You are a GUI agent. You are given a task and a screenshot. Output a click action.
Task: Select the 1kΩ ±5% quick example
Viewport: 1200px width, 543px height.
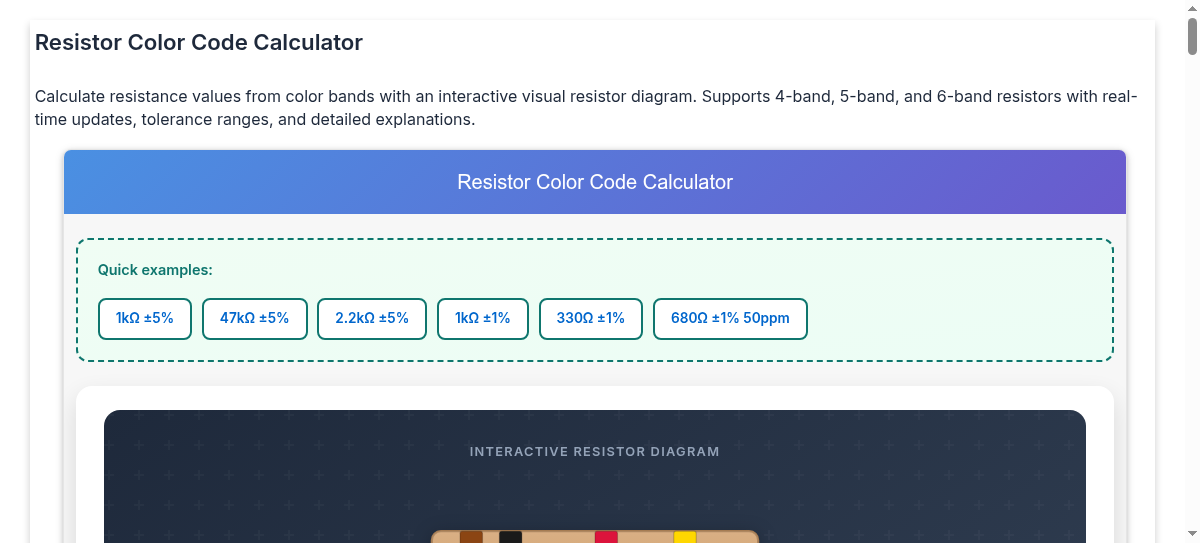[145, 319]
